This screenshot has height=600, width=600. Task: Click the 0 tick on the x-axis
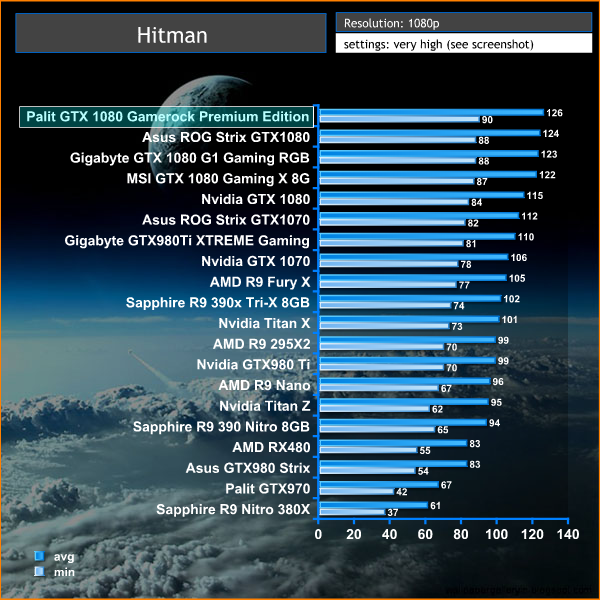pos(318,534)
